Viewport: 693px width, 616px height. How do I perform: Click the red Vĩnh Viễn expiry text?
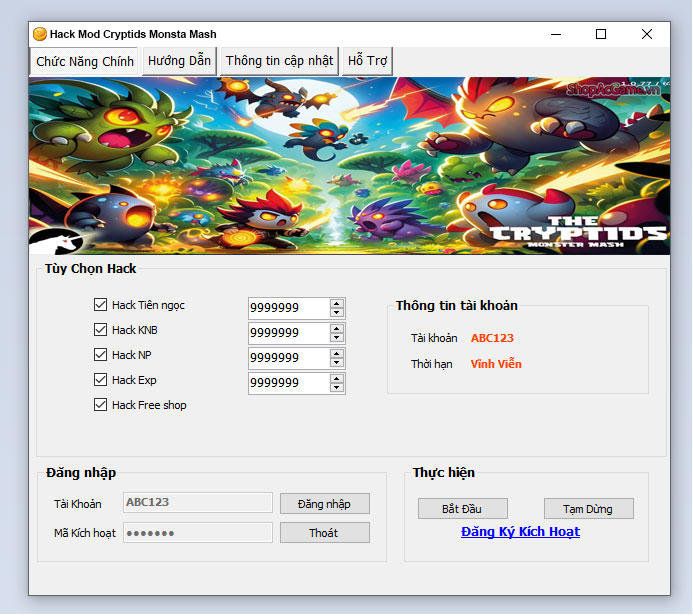click(x=496, y=364)
